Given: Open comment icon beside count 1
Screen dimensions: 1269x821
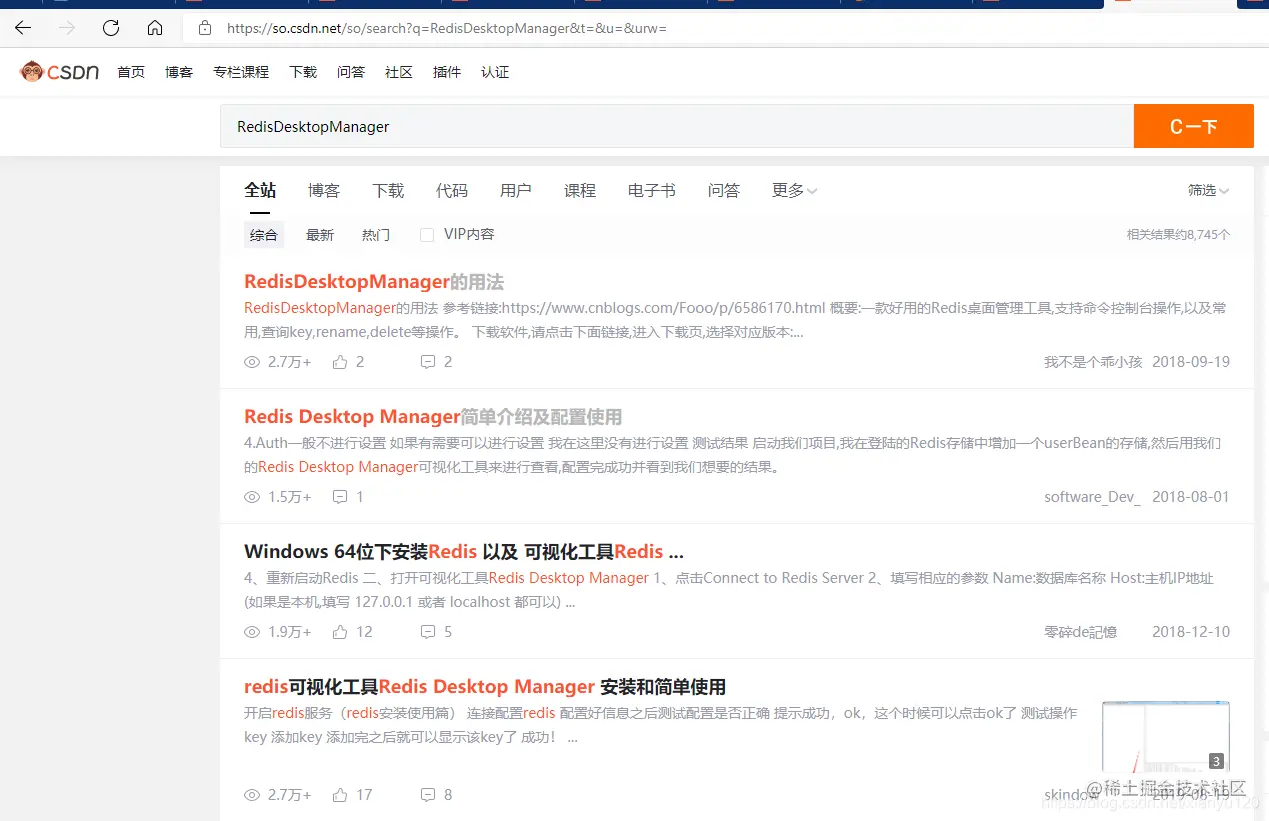Looking at the screenshot, I should pos(340,497).
